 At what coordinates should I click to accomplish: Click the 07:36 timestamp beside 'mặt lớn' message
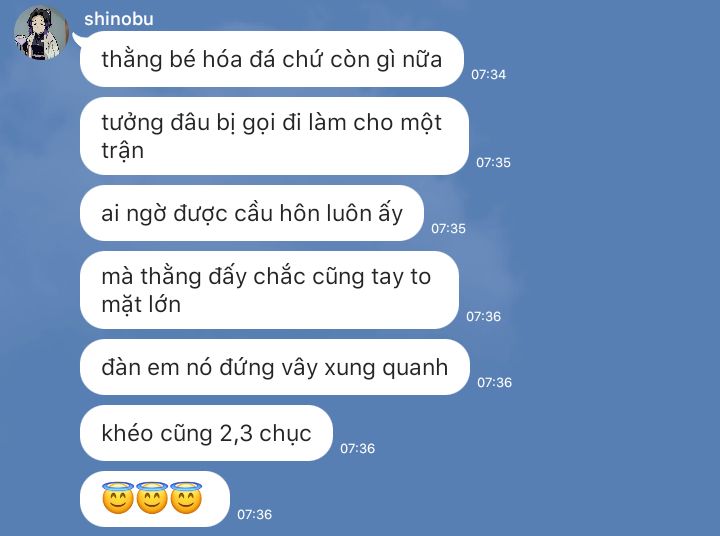(x=484, y=316)
